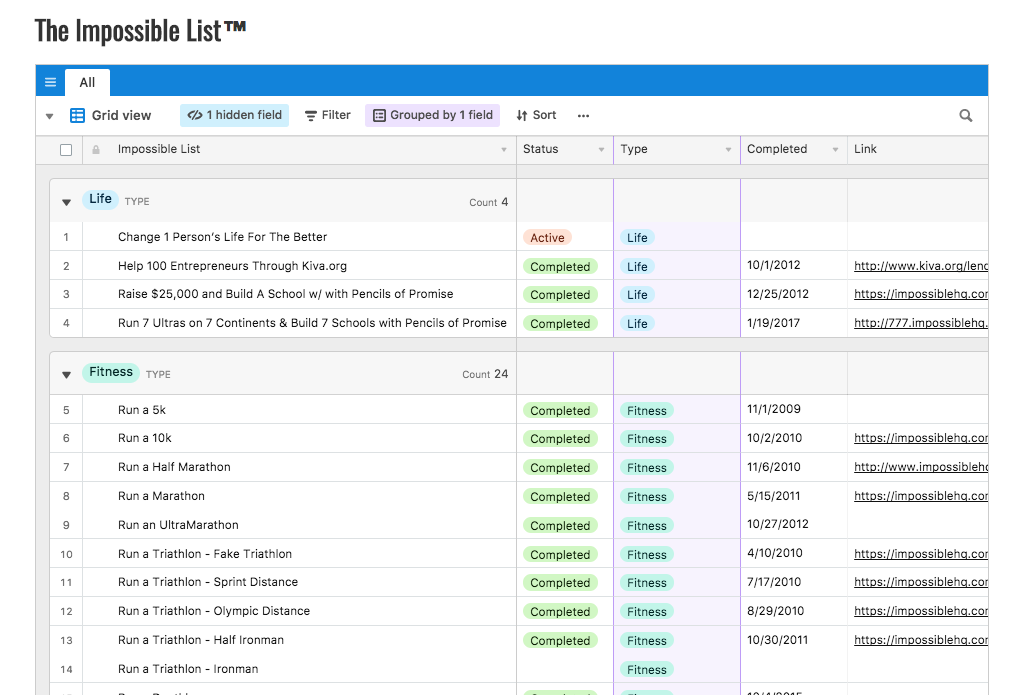This screenshot has width=1025, height=695.
Task: Toggle the select-all rows checkbox
Action: point(66,149)
